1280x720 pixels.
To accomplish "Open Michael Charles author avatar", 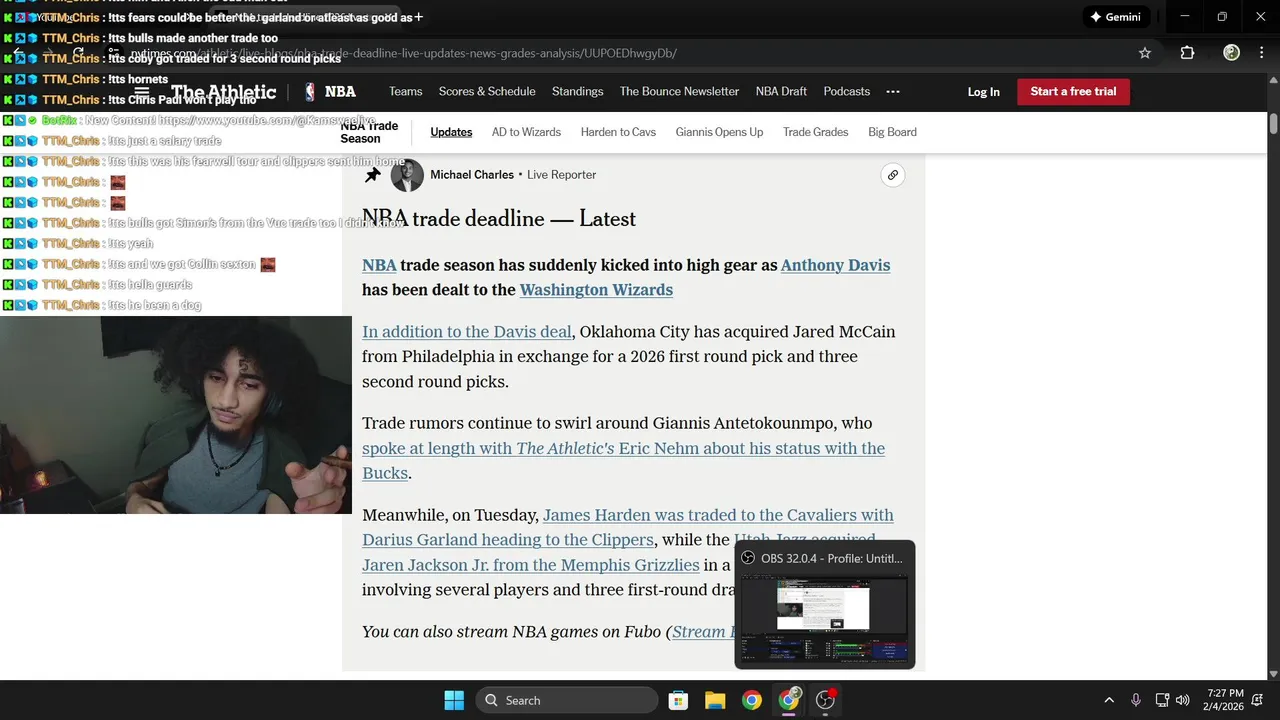I will pyautogui.click(x=407, y=175).
